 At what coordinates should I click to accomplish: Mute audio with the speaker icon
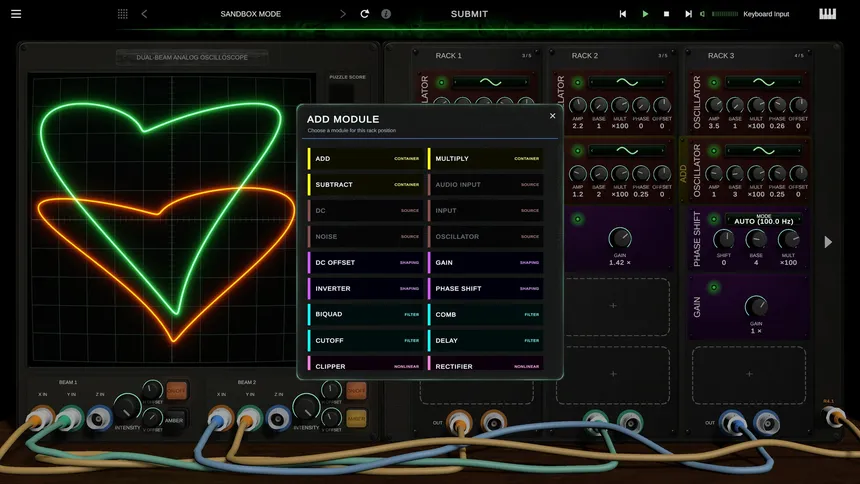click(703, 14)
